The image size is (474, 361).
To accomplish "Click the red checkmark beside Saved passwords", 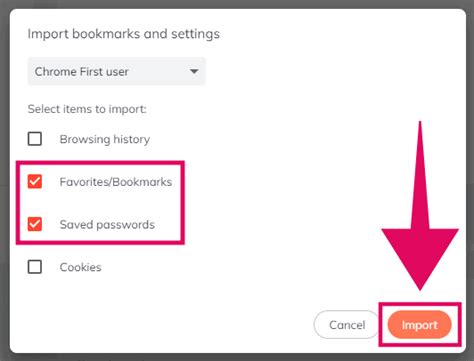I will 35,224.
